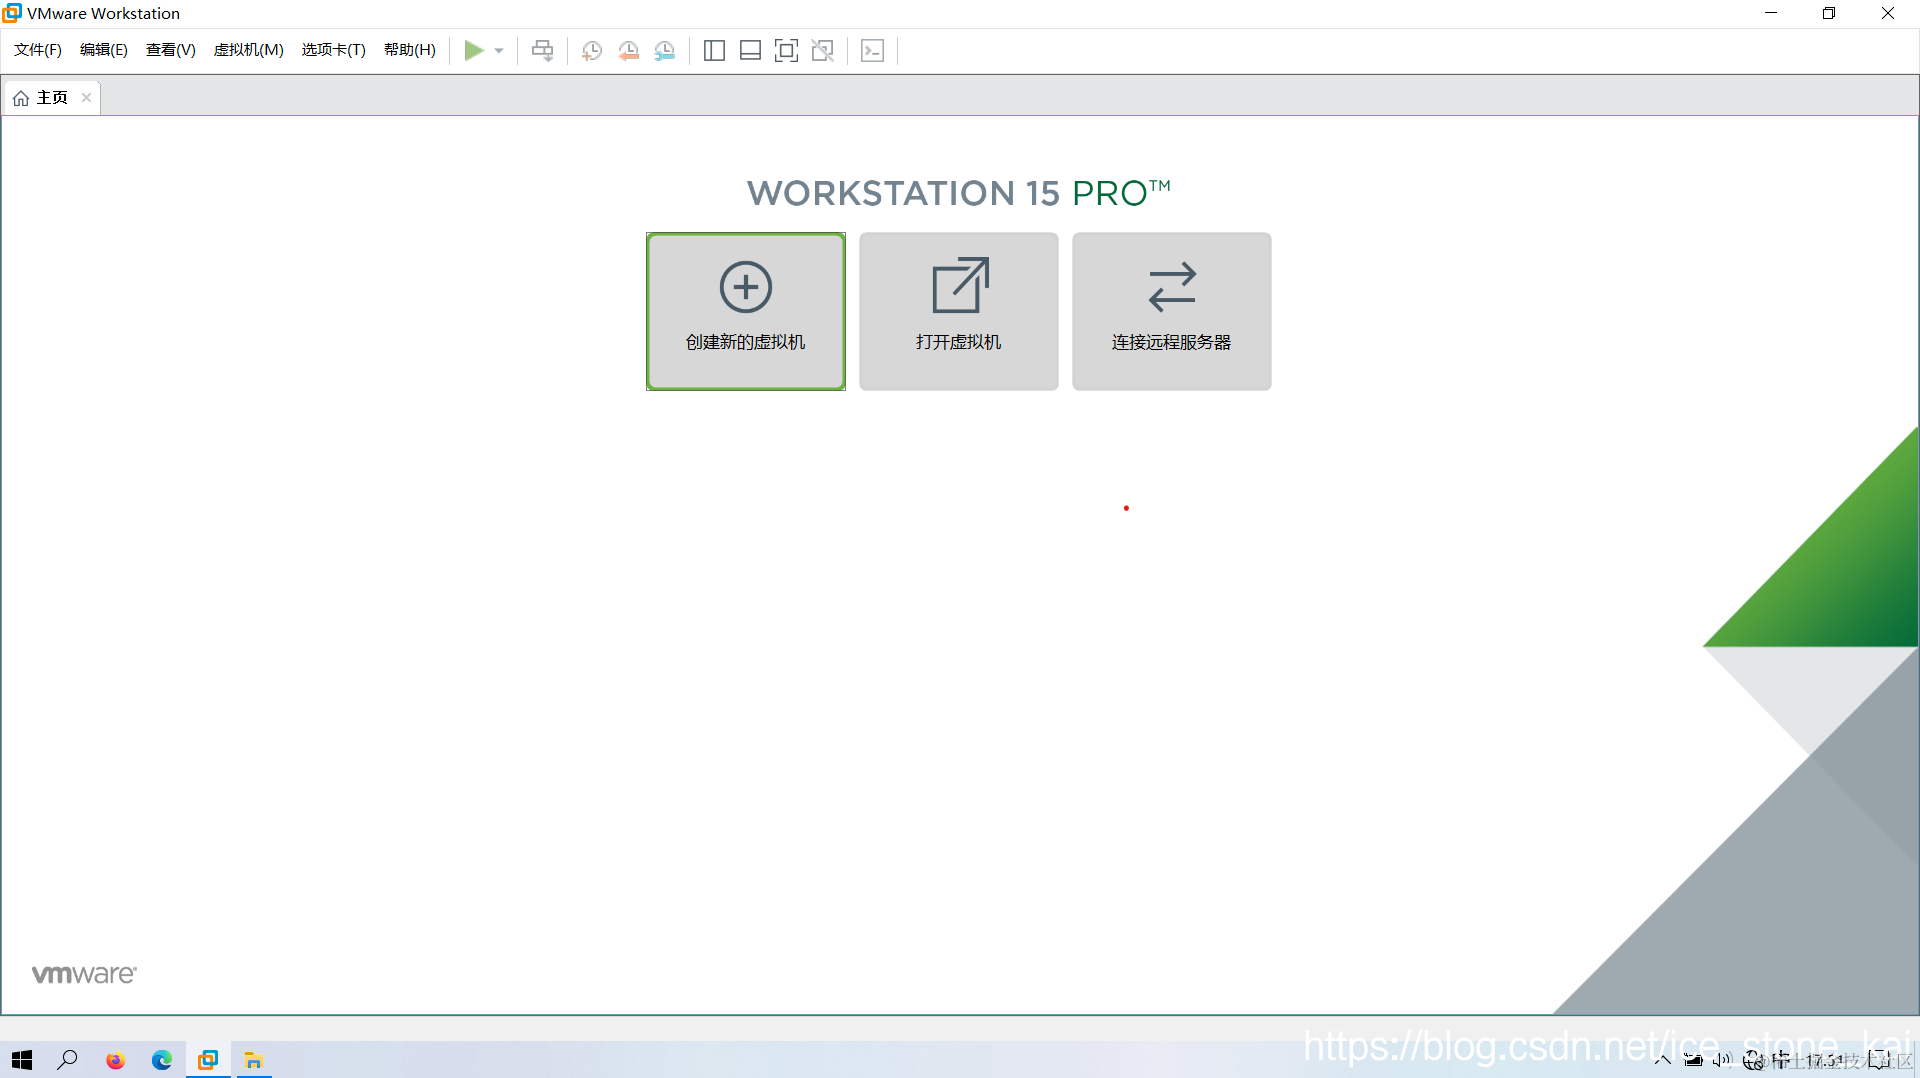Open File Explorer from the taskbar
Viewport: 1920px width, 1078px height.
click(x=254, y=1060)
